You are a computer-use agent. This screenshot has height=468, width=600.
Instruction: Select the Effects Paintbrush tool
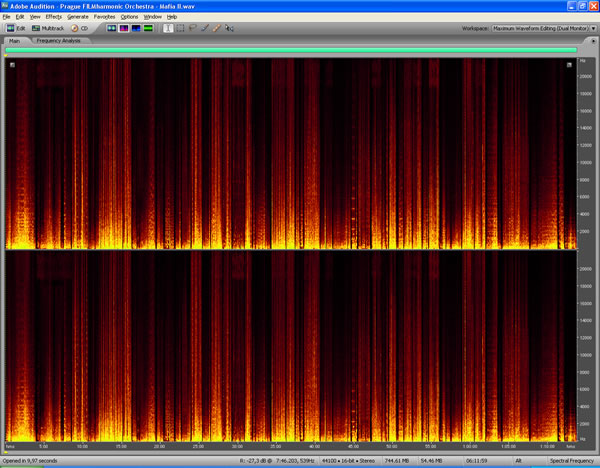(x=205, y=28)
